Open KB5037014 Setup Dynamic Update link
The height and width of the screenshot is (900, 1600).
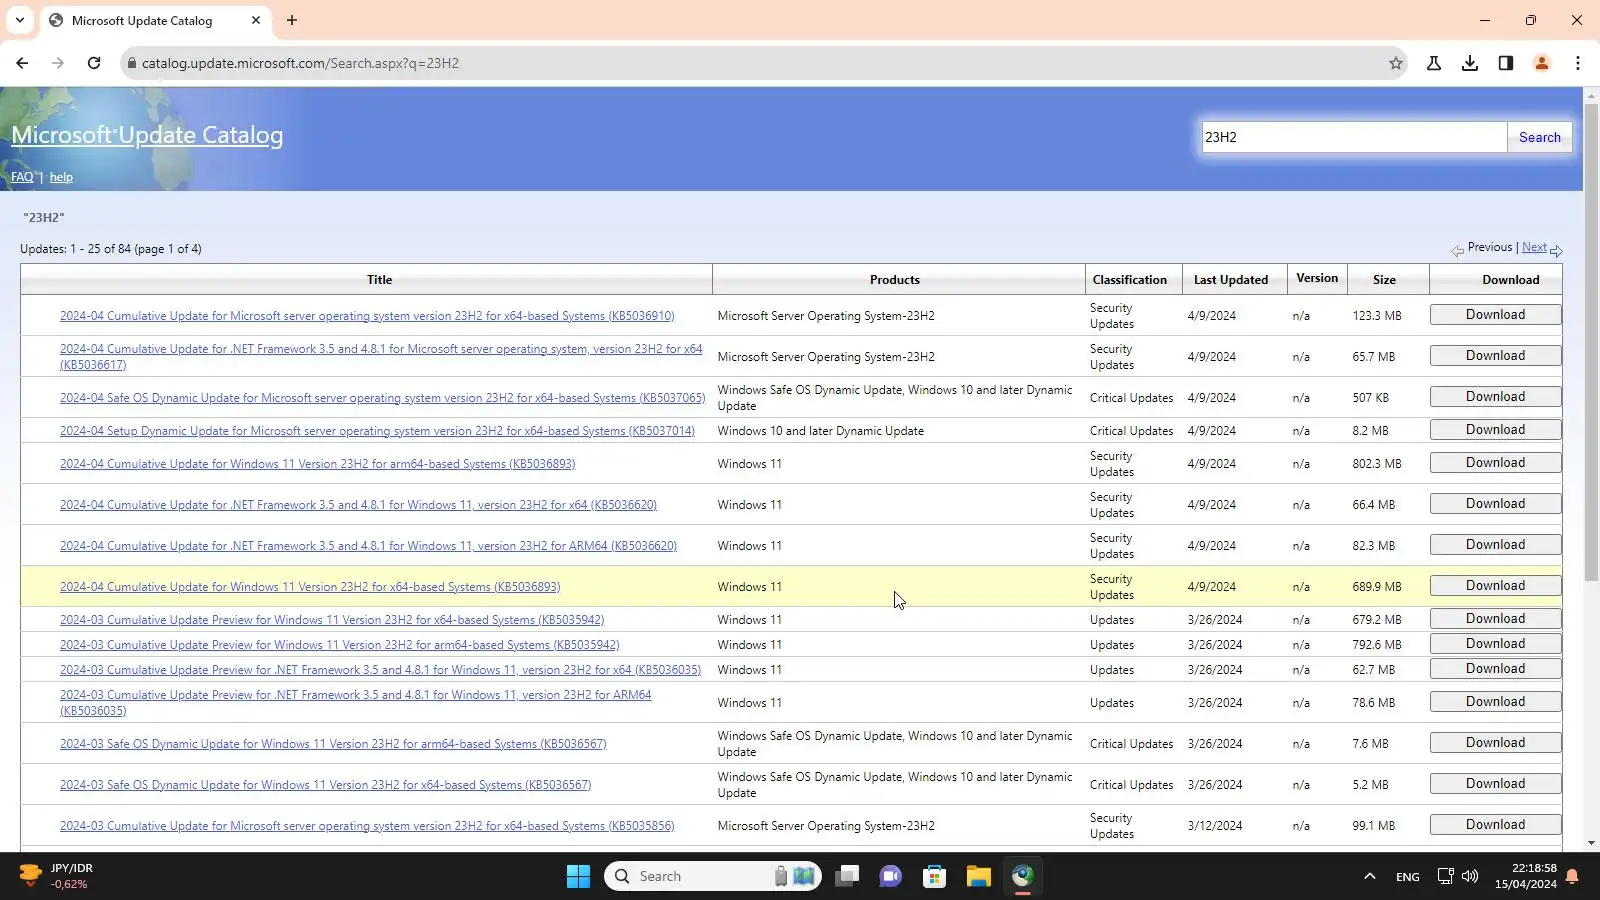point(377,431)
